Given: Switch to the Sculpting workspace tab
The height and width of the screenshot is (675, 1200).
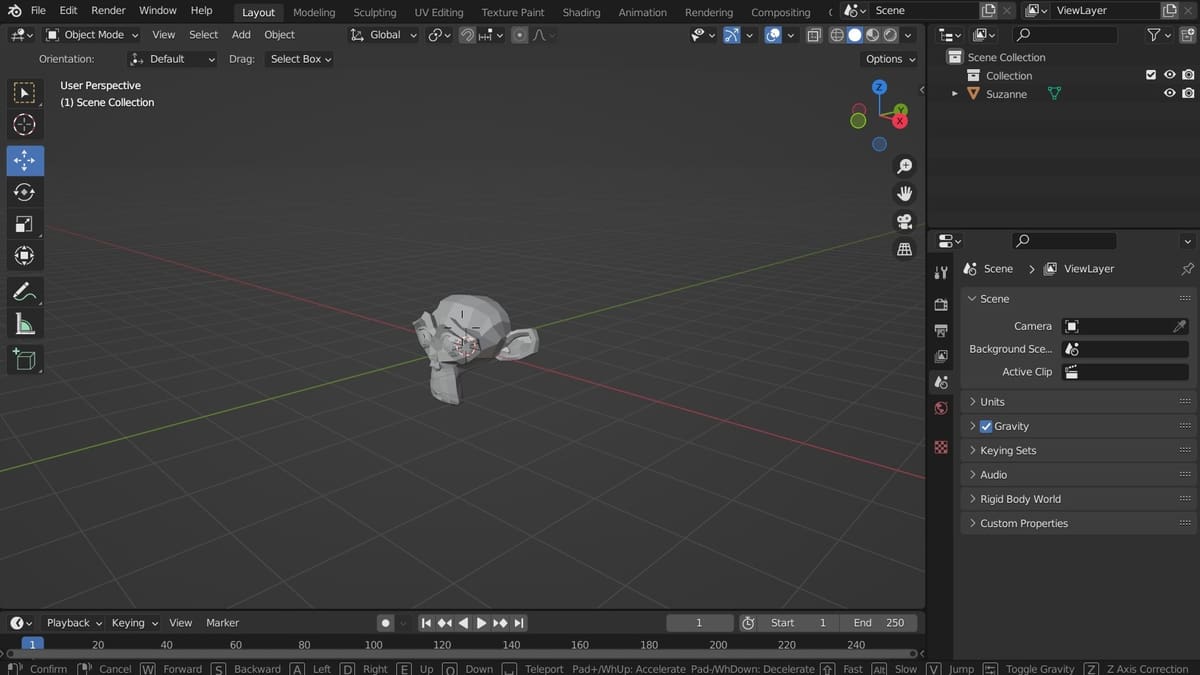Looking at the screenshot, I should [375, 12].
